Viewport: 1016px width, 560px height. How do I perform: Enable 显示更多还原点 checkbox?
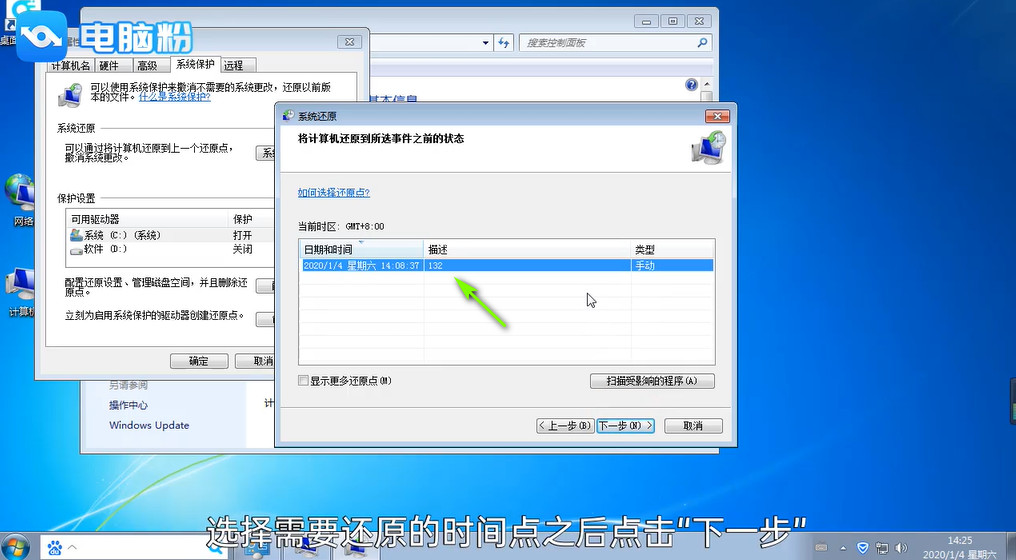[303, 380]
